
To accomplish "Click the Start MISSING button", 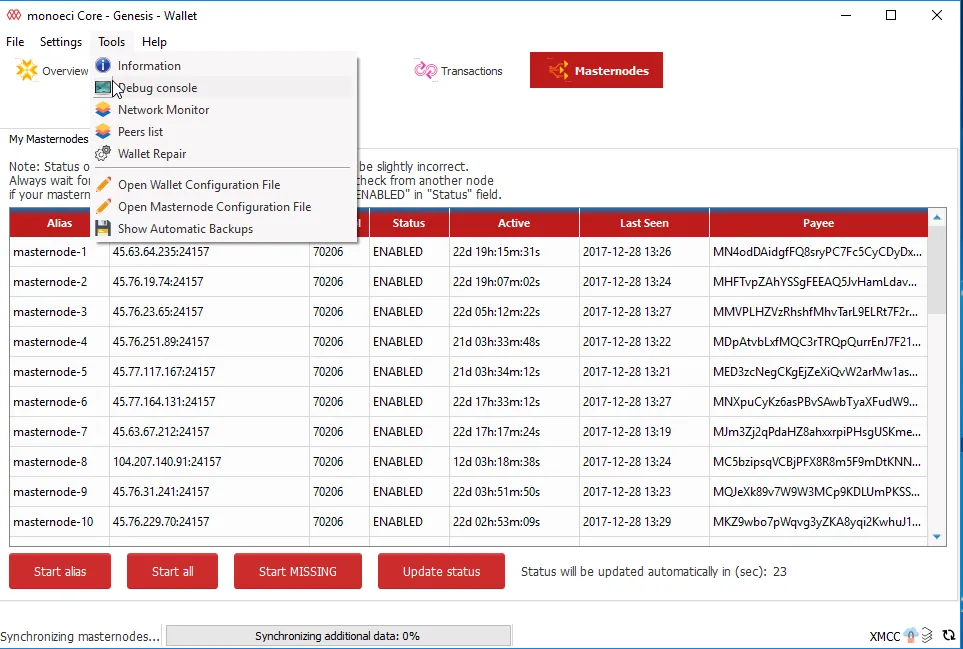I will click(x=298, y=571).
